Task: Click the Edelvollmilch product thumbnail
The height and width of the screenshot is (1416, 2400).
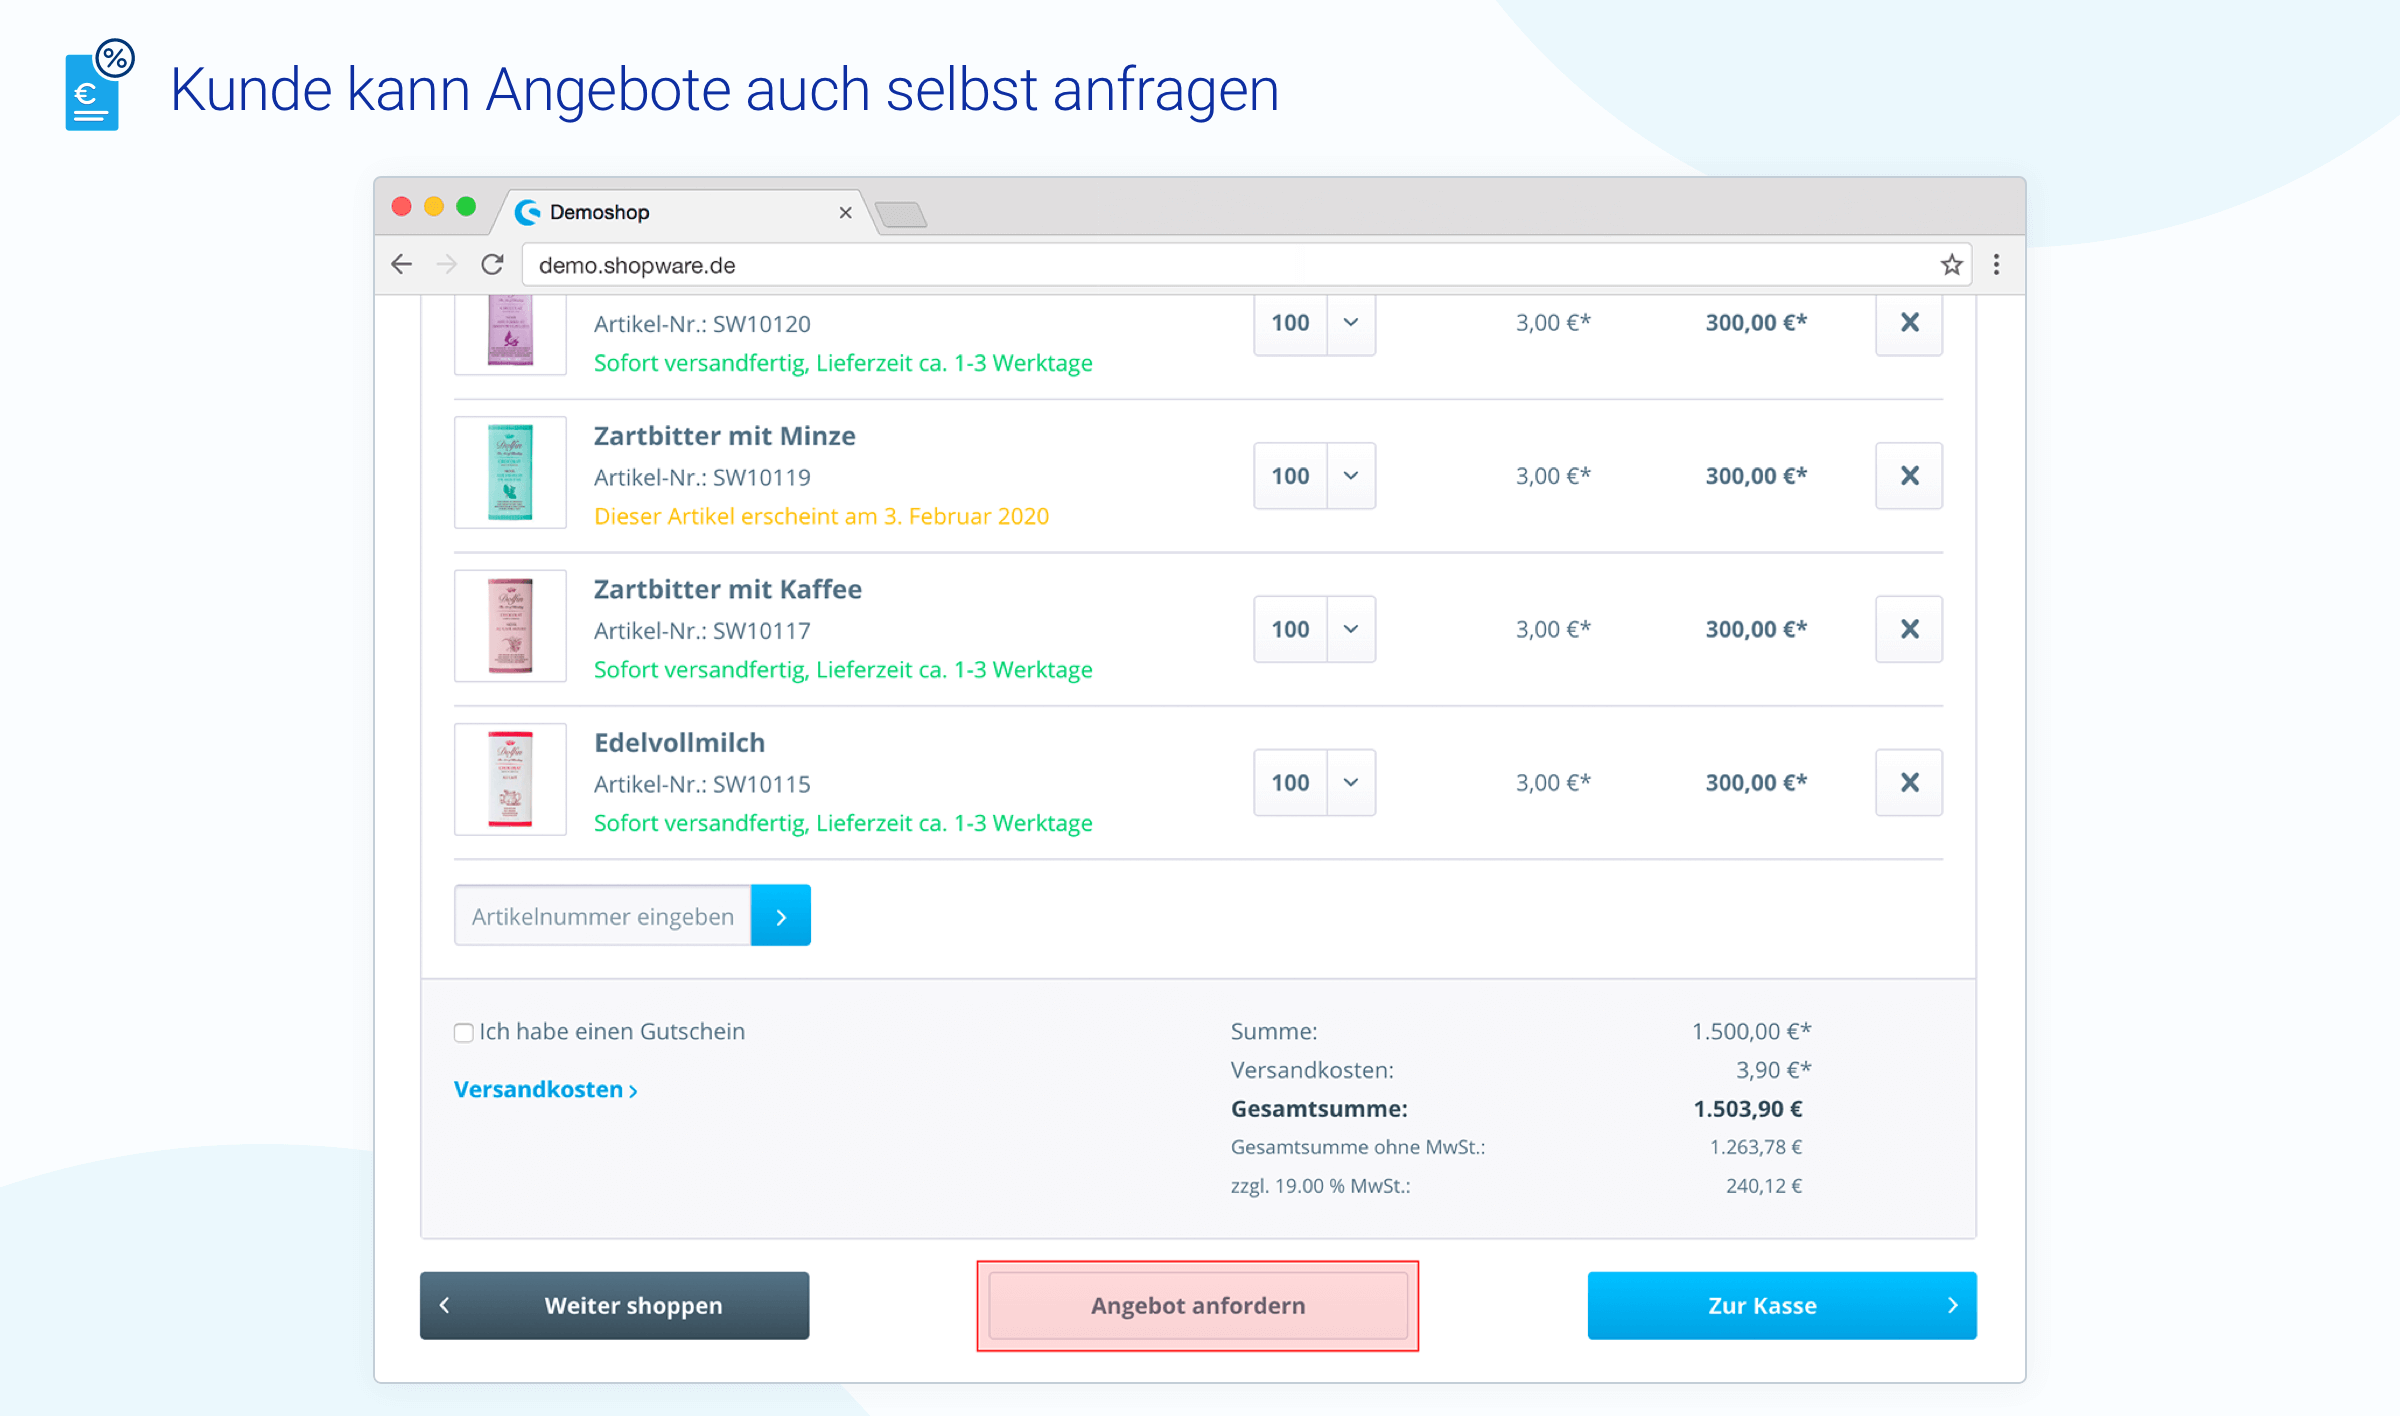Action: click(510, 779)
